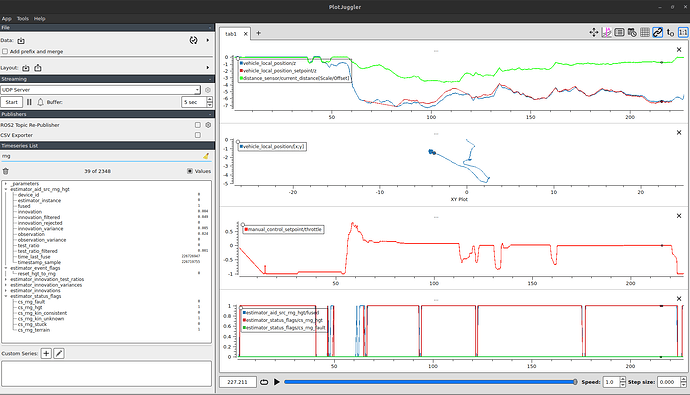Expand estimator_innovation_variances node
Screen dimensions: 690x395
[6, 285]
